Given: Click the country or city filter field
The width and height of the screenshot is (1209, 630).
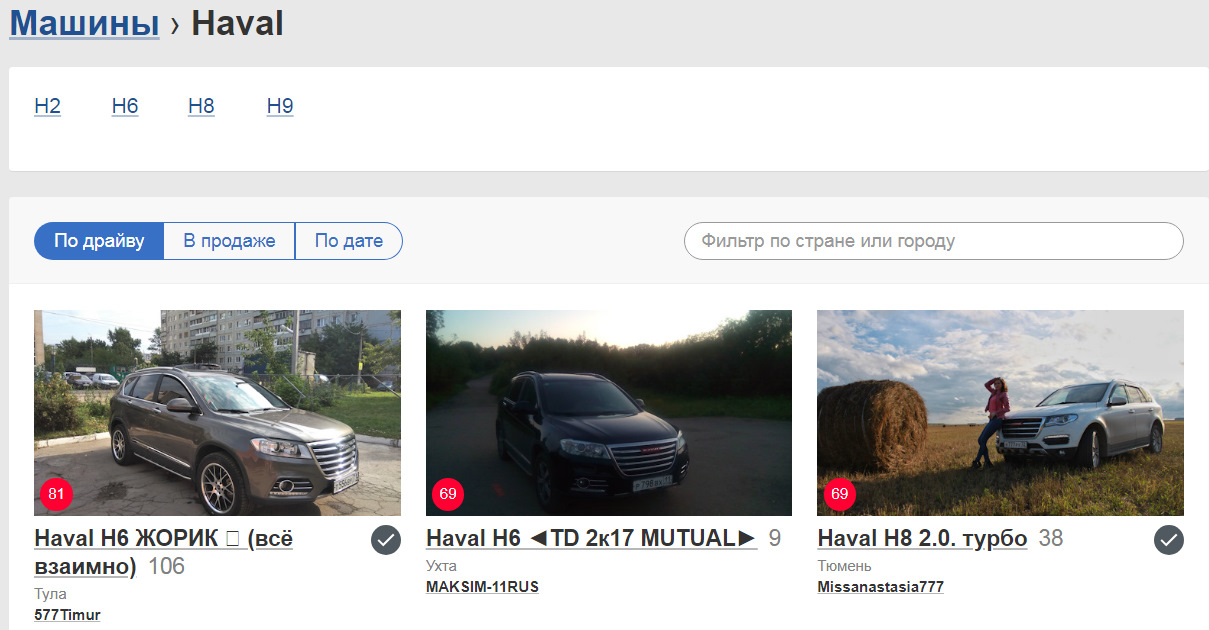Looking at the screenshot, I should click(x=932, y=240).
